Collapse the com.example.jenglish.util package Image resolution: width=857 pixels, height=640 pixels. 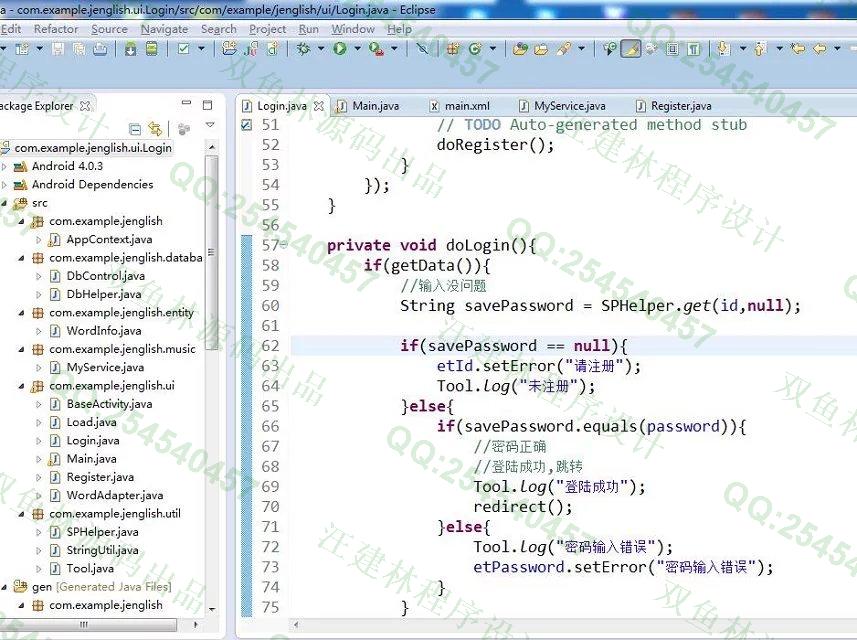[21, 514]
